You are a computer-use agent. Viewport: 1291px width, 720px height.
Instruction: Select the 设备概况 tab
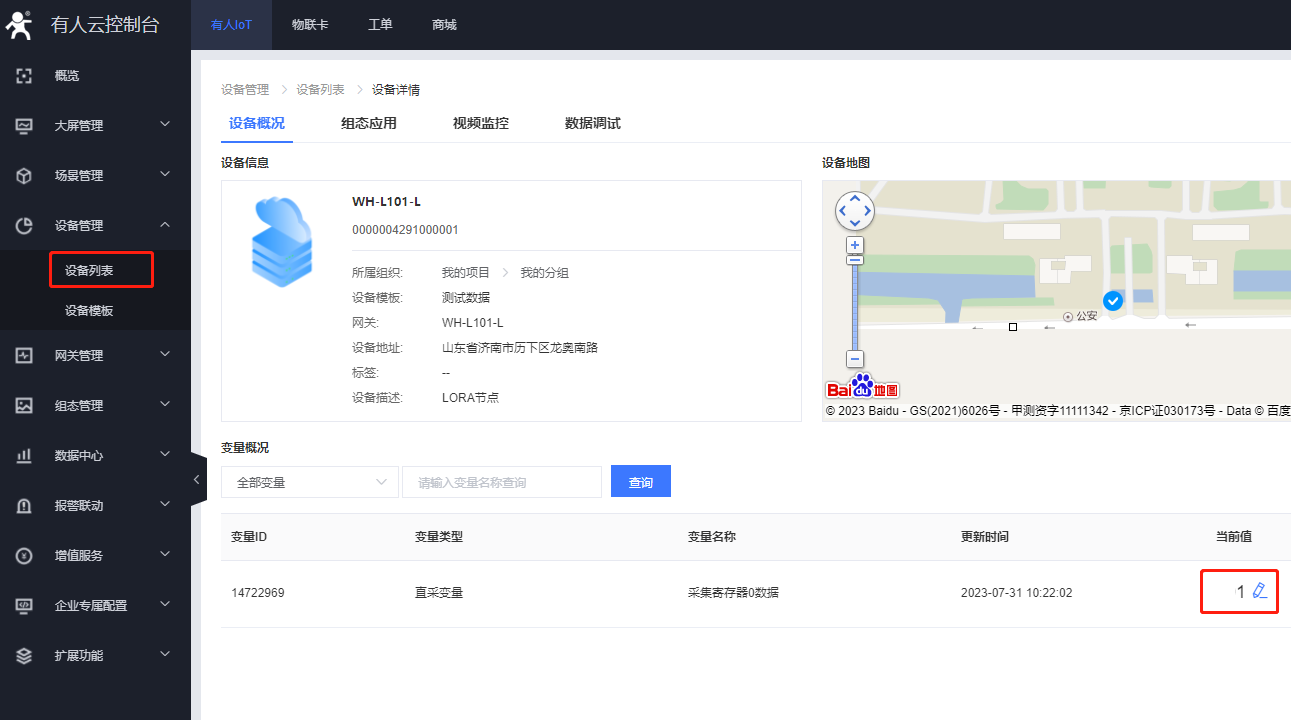(256, 124)
